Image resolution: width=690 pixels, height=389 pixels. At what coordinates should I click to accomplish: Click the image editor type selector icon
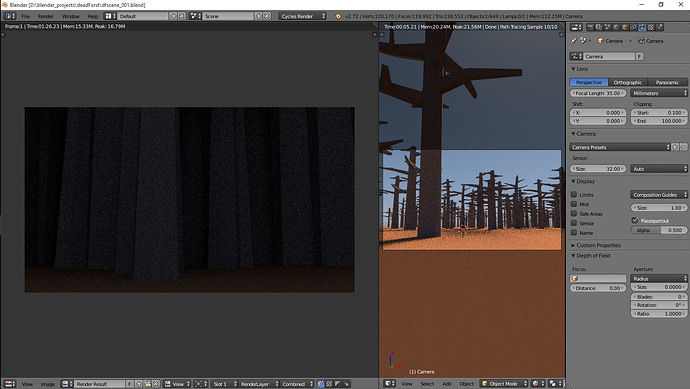[x=10, y=384]
